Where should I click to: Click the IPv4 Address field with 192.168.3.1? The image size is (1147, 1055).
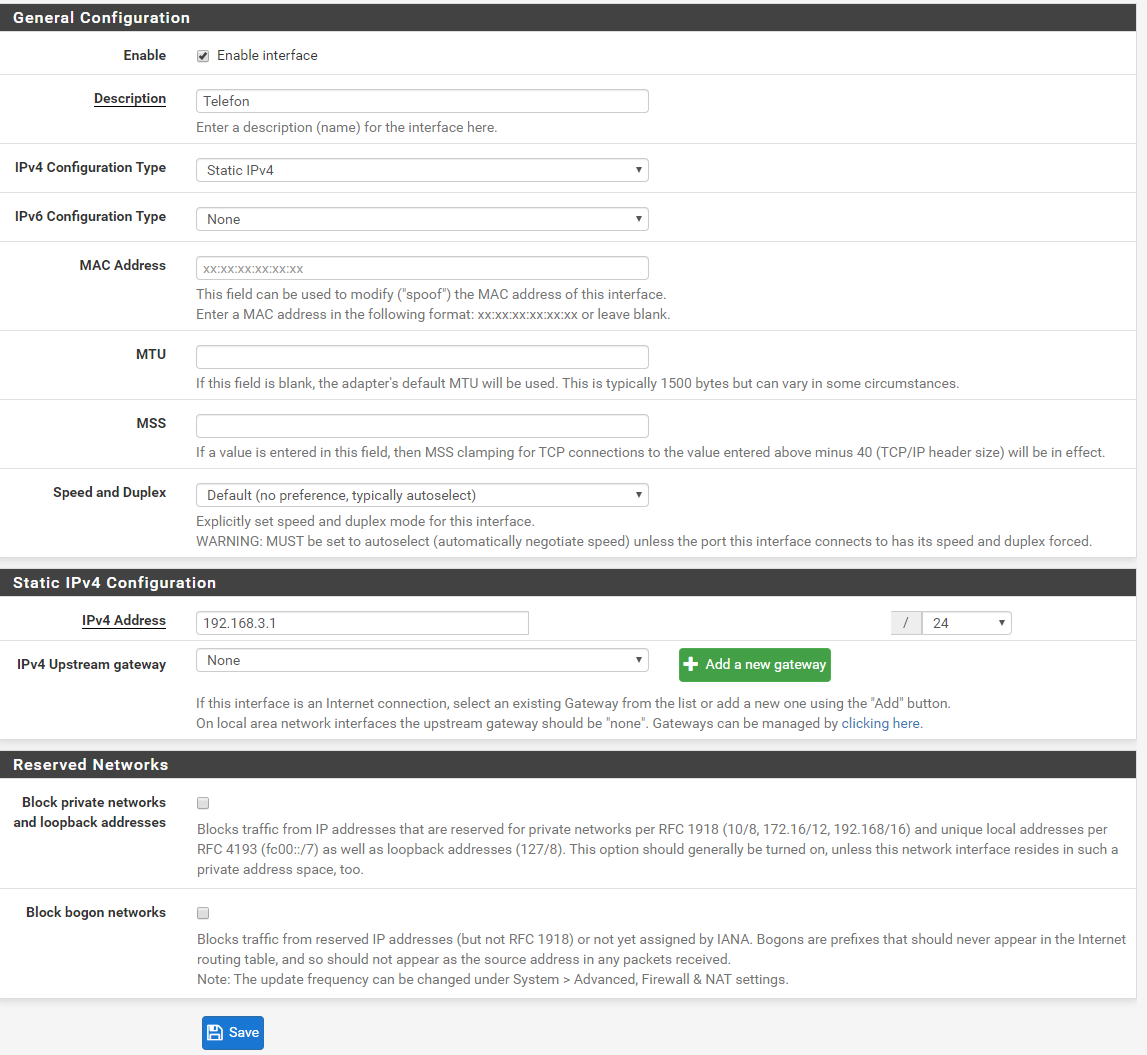click(362, 623)
